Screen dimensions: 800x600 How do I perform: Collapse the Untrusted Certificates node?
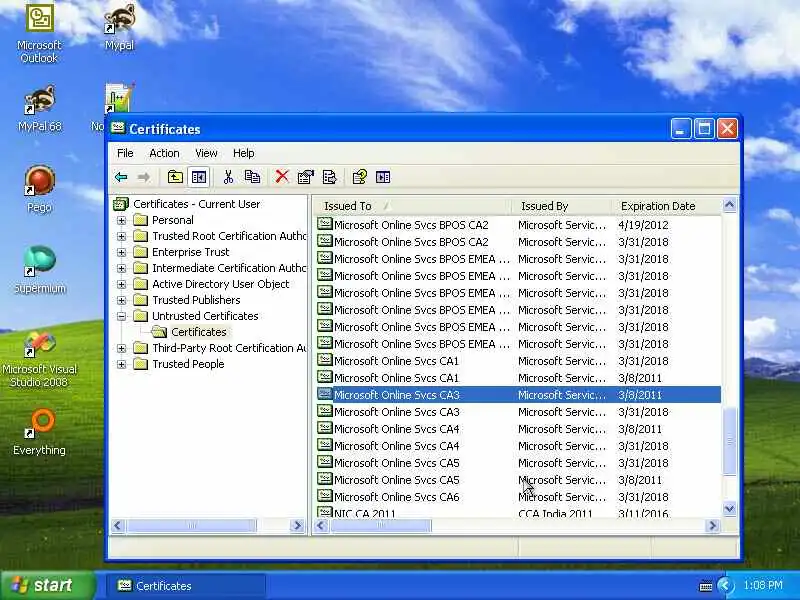[x=121, y=316]
